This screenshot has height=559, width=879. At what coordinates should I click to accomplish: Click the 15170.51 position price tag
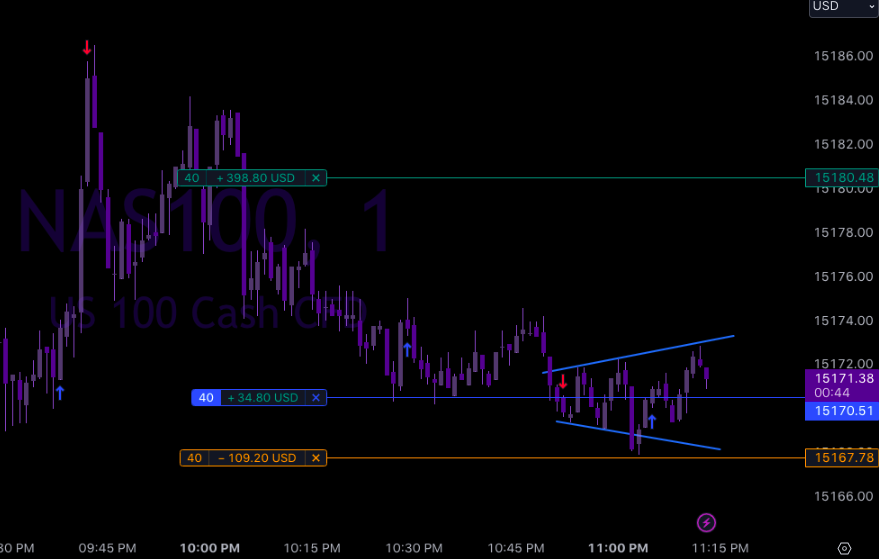[842, 411]
